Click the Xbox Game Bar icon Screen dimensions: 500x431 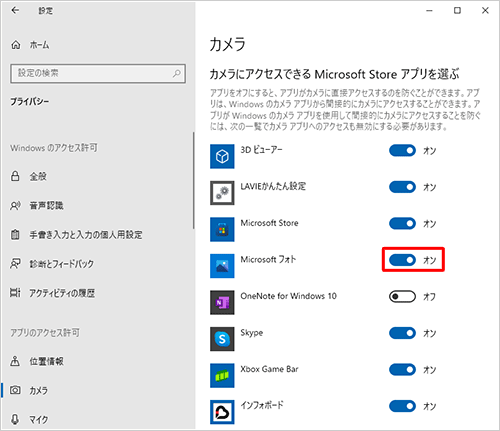(222, 376)
